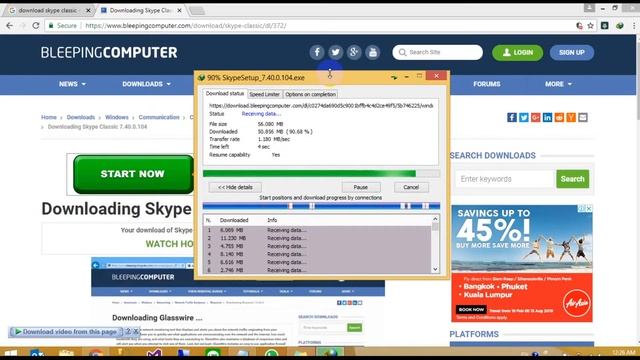
Task: Bookmark page with the star icon
Action: click(590, 26)
